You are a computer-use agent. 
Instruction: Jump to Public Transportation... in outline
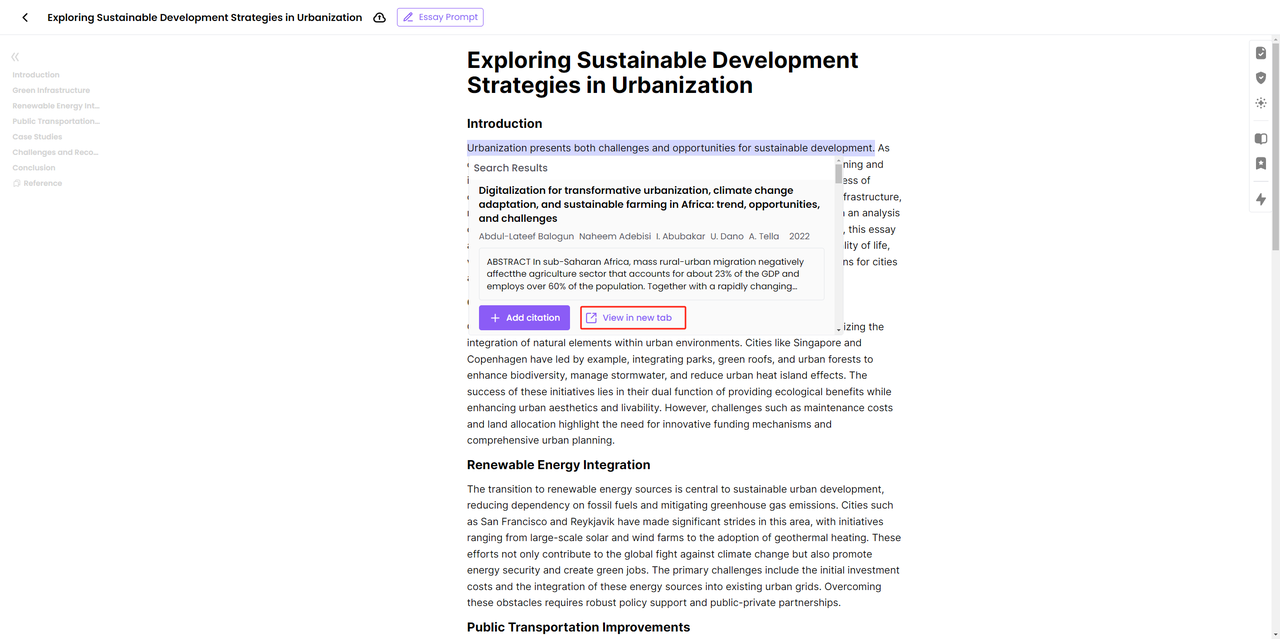[56, 121]
